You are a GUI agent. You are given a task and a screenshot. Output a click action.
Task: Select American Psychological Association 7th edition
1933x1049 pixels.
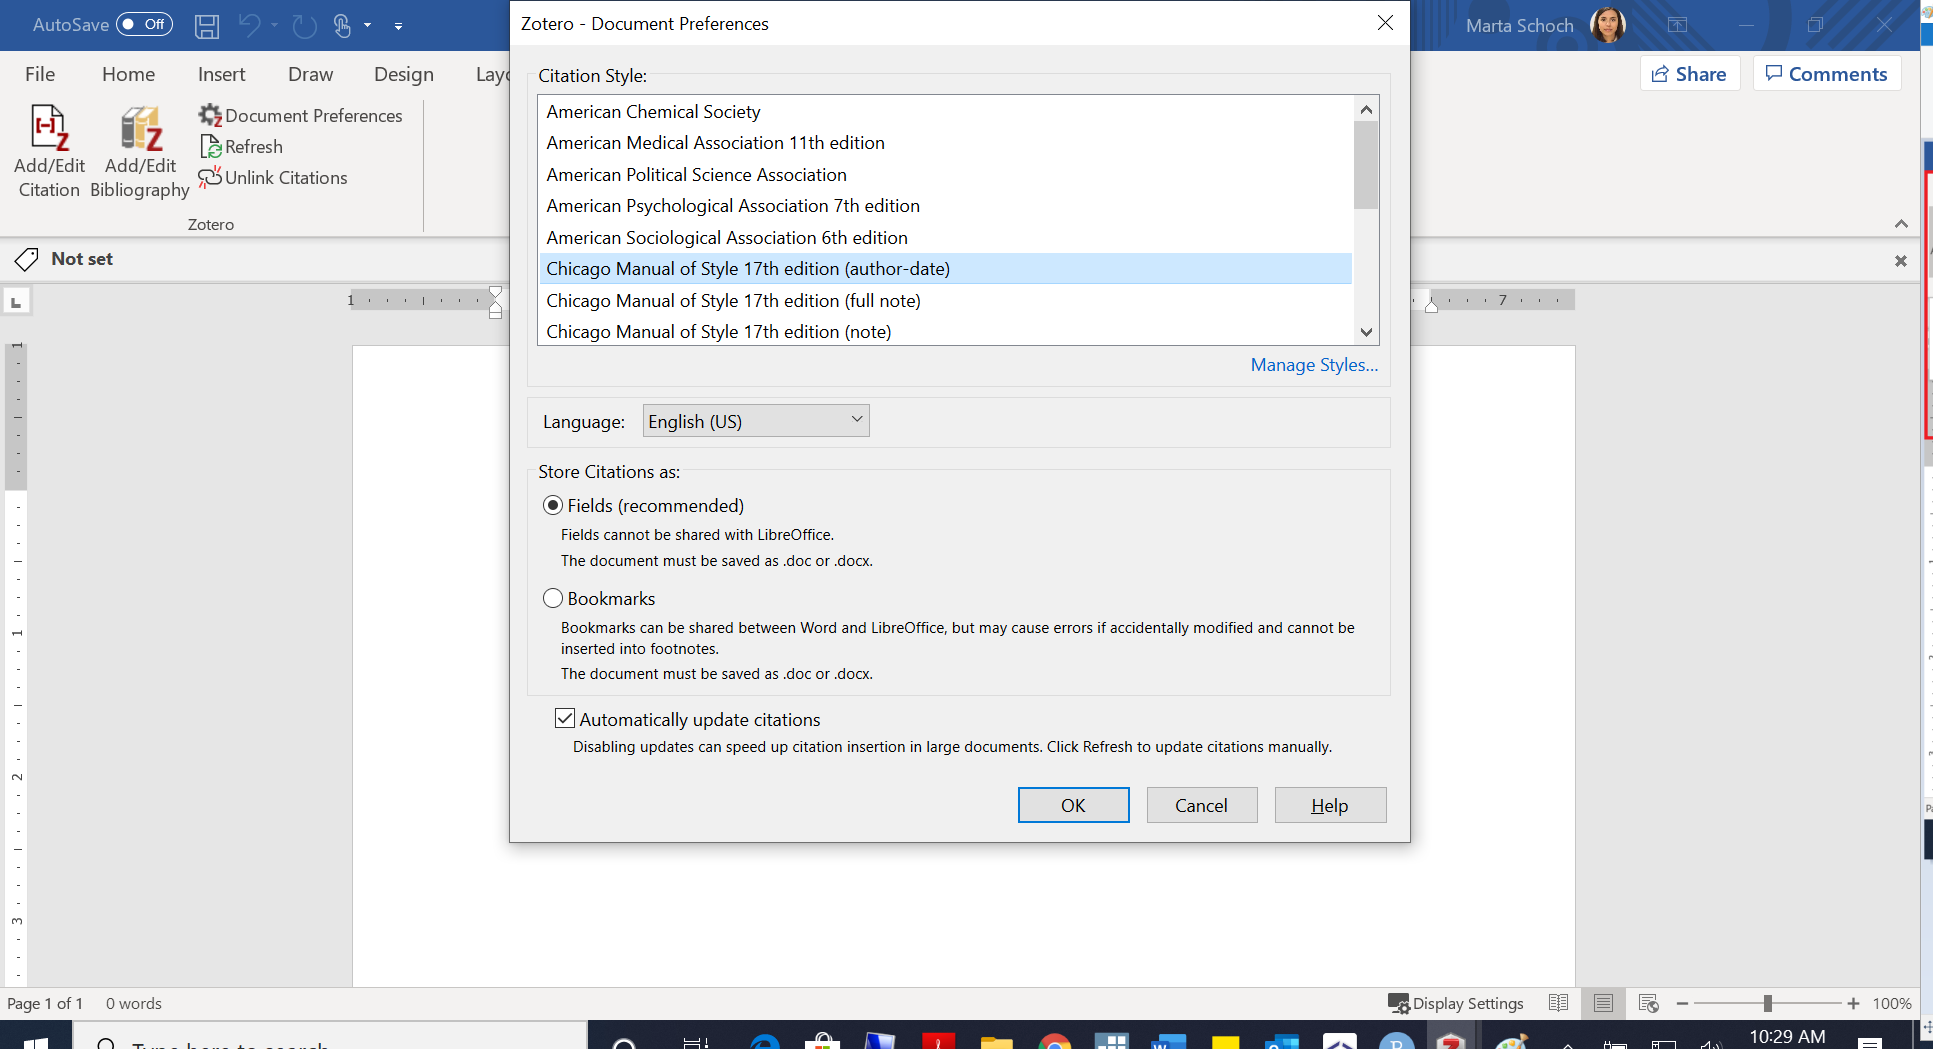point(945,206)
